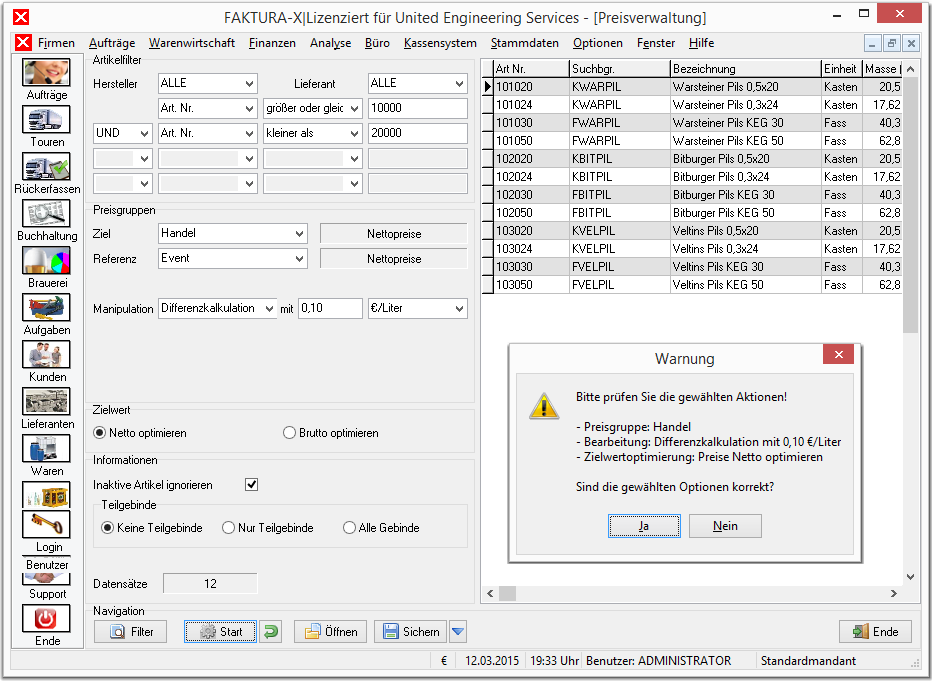This screenshot has height=681, width=932.
Task: Open the Lieferant dropdown
Action: tap(417, 83)
